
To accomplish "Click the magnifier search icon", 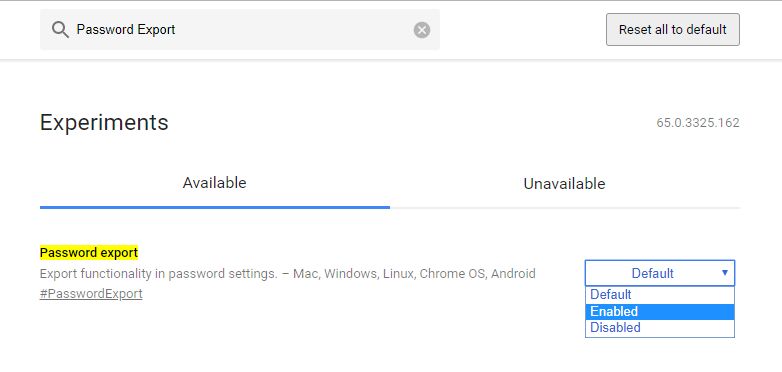I will pos(60,30).
